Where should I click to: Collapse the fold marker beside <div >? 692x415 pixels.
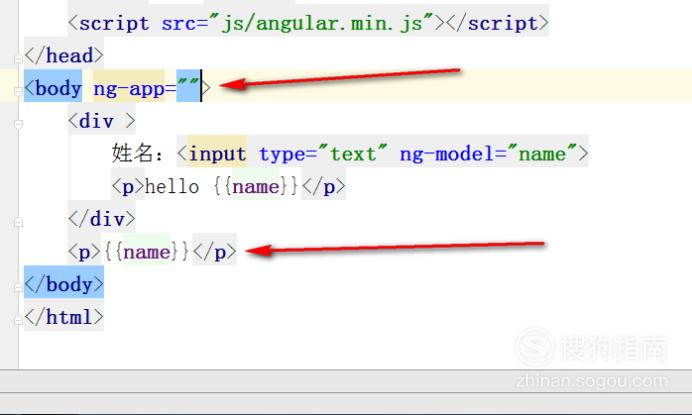[18, 124]
